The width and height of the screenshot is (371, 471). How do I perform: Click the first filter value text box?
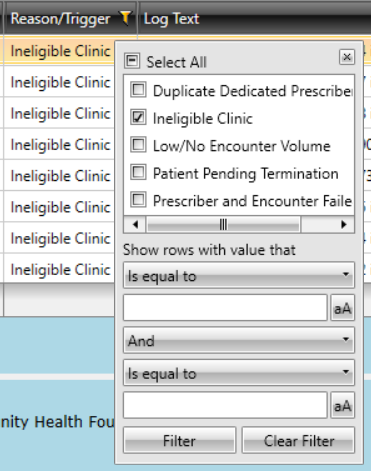tap(225, 308)
